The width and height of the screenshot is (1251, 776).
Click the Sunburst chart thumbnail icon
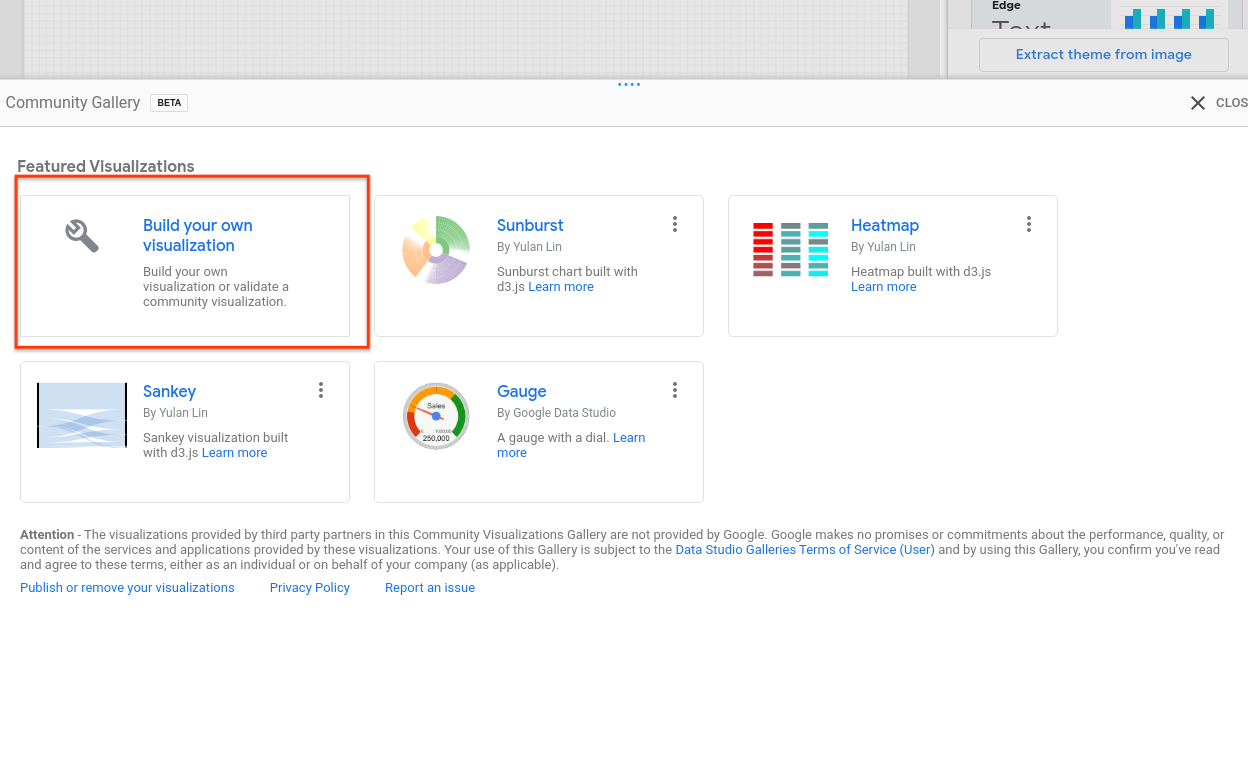(436, 250)
